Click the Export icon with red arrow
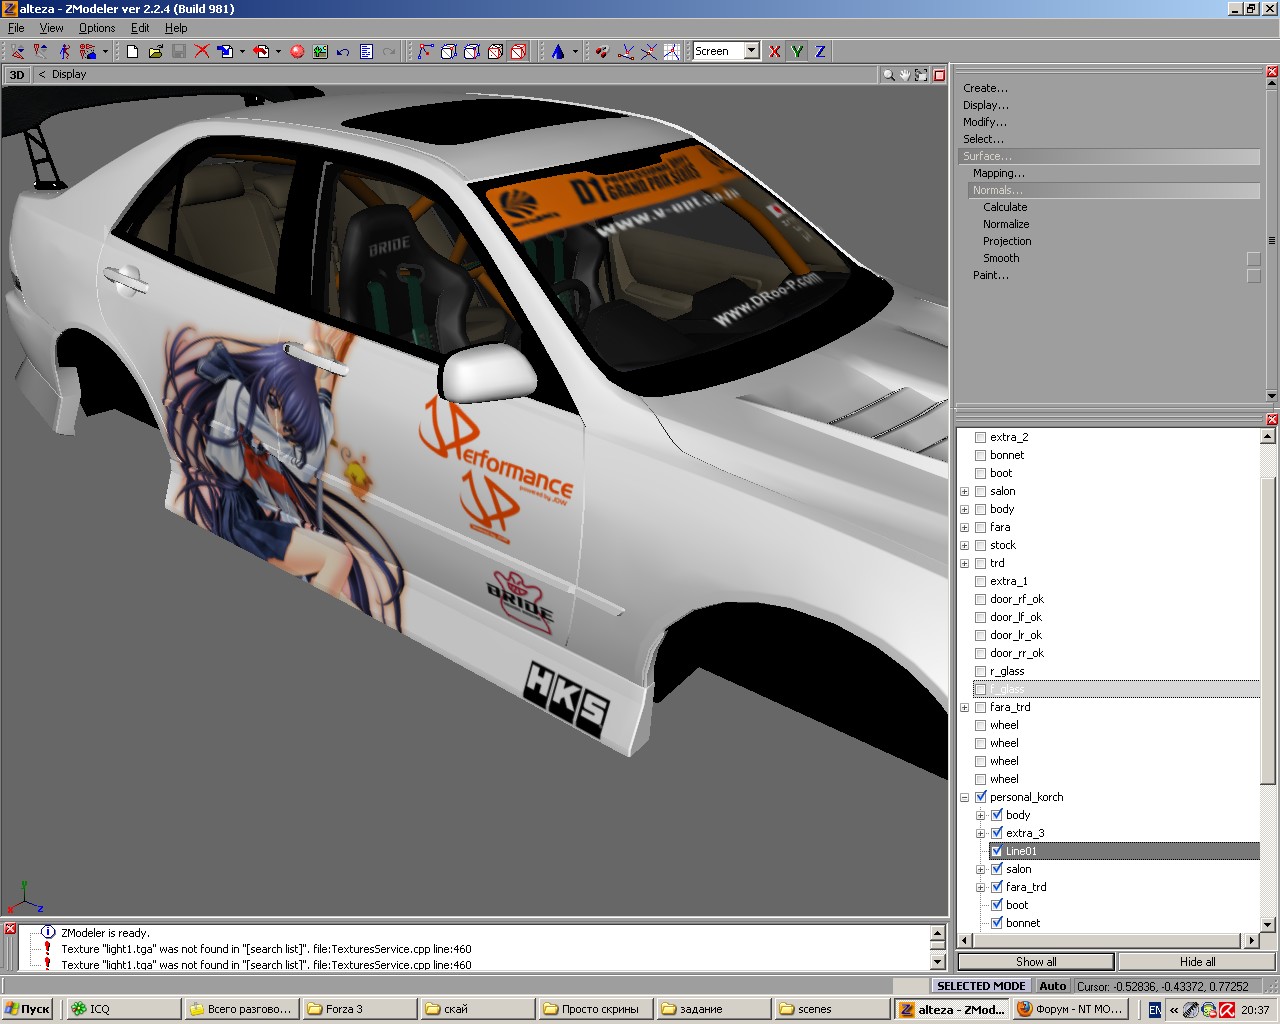Screen dimensions: 1280x1024 coord(261,51)
